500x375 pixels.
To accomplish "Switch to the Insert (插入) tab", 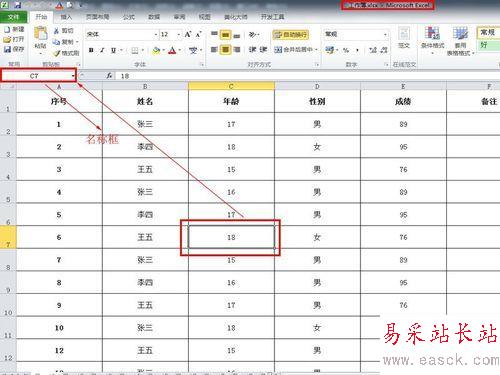I will 66,17.
